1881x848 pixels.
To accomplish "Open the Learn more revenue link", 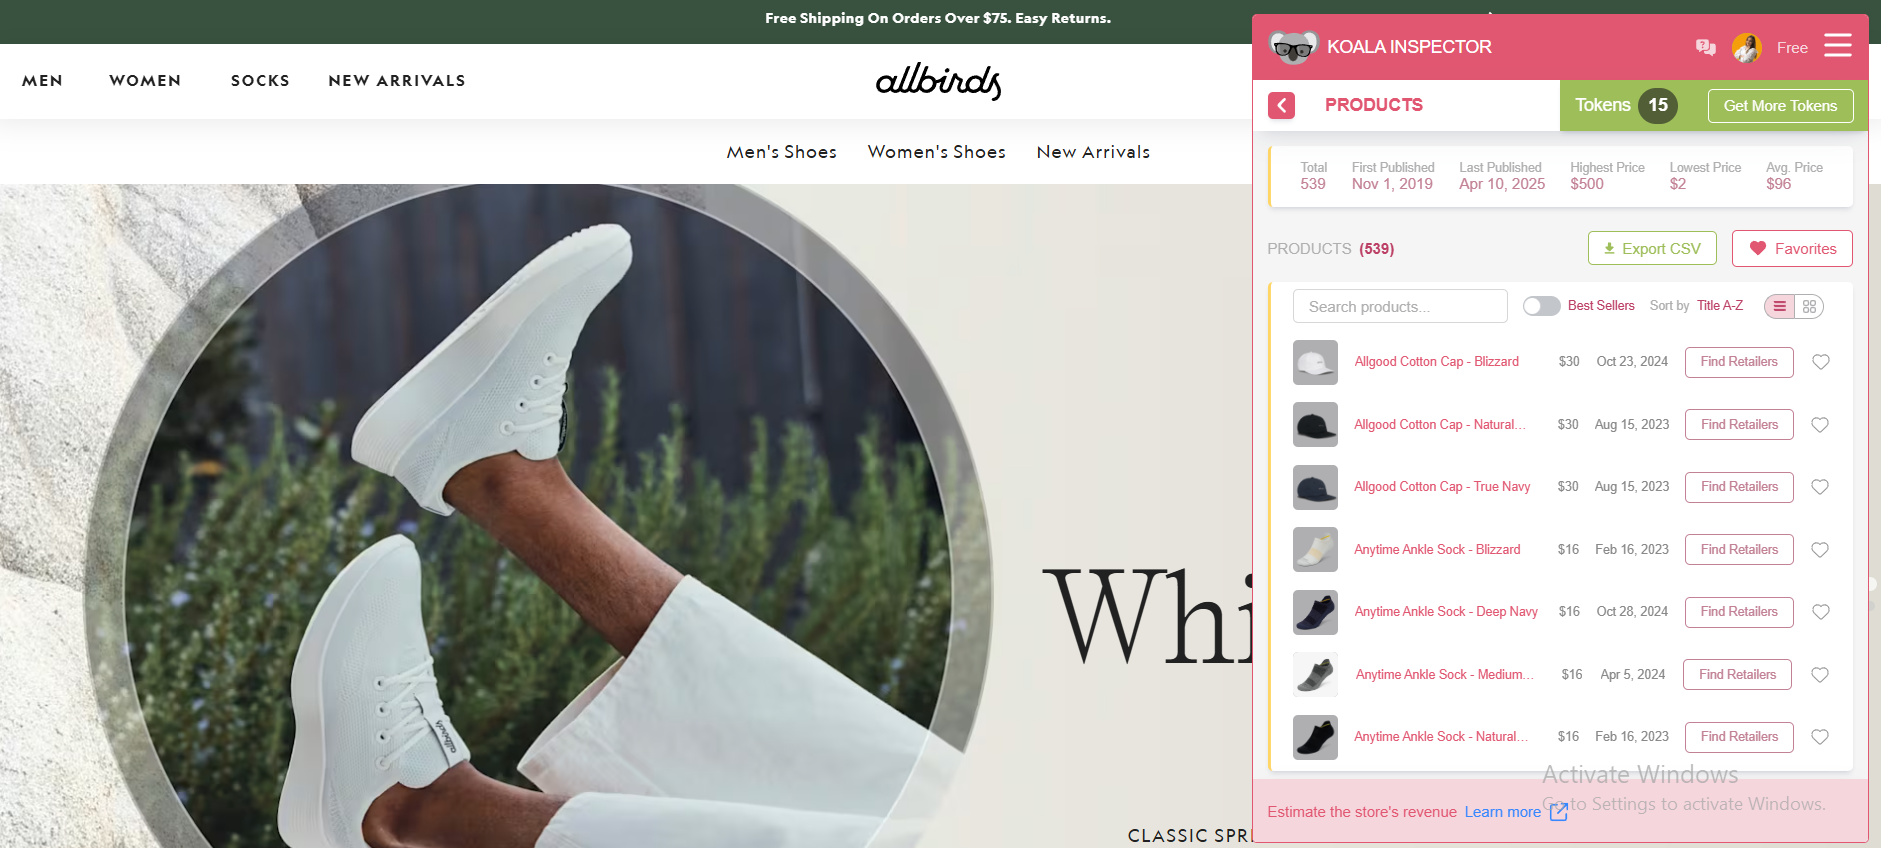I will tap(1502, 812).
